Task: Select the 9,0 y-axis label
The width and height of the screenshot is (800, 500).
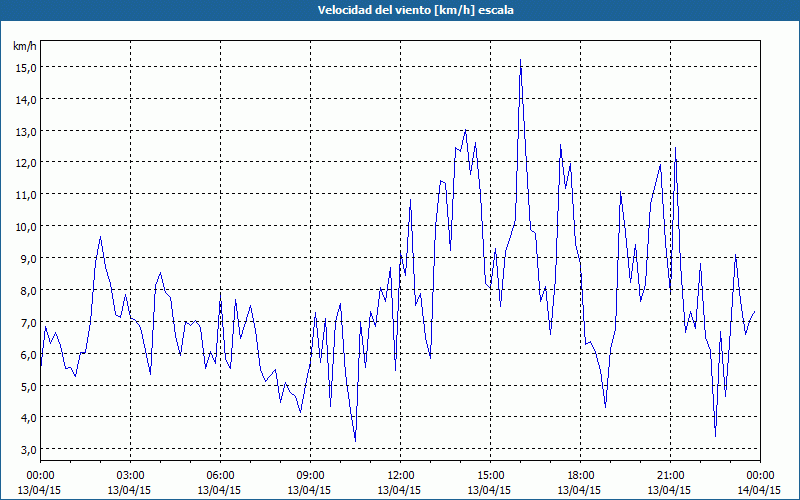Action: pos(28,259)
